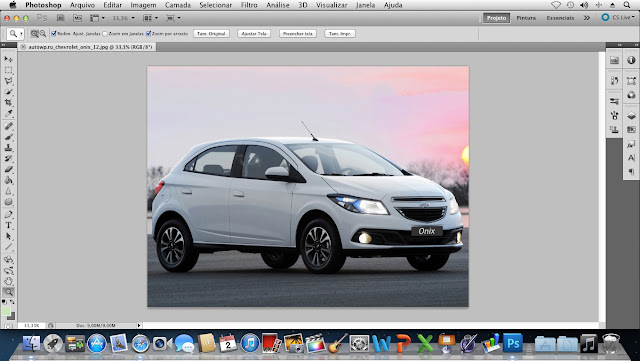Image resolution: width=640 pixels, height=361 pixels.
Task: Select the Healing Brush tool
Action: click(8, 126)
